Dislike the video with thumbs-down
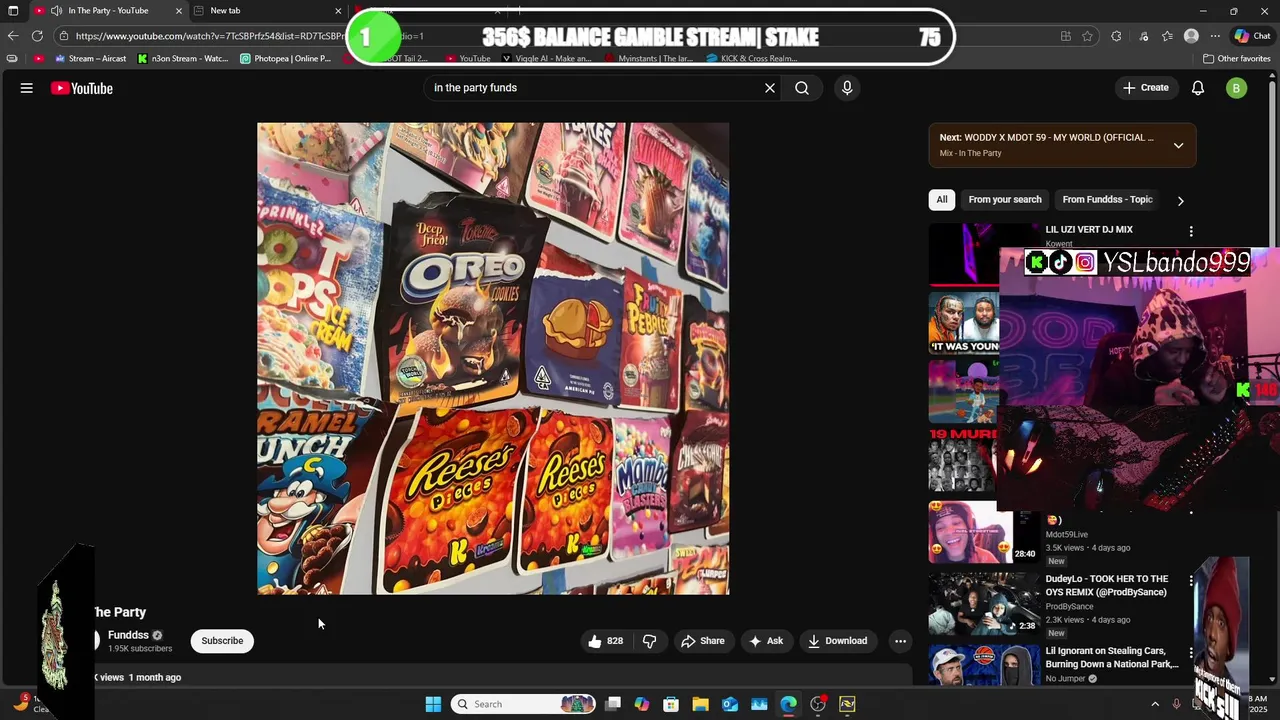This screenshot has height=720, width=1280. [x=649, y=641]
